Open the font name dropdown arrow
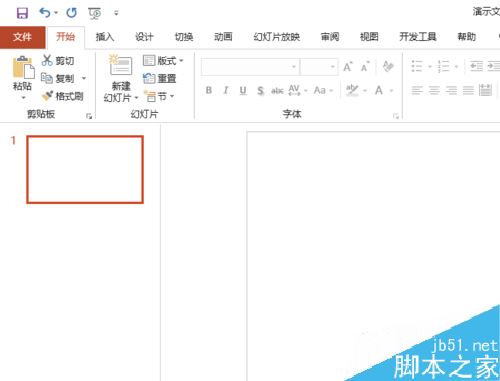 pyautogui.click(x=294, y=67)
